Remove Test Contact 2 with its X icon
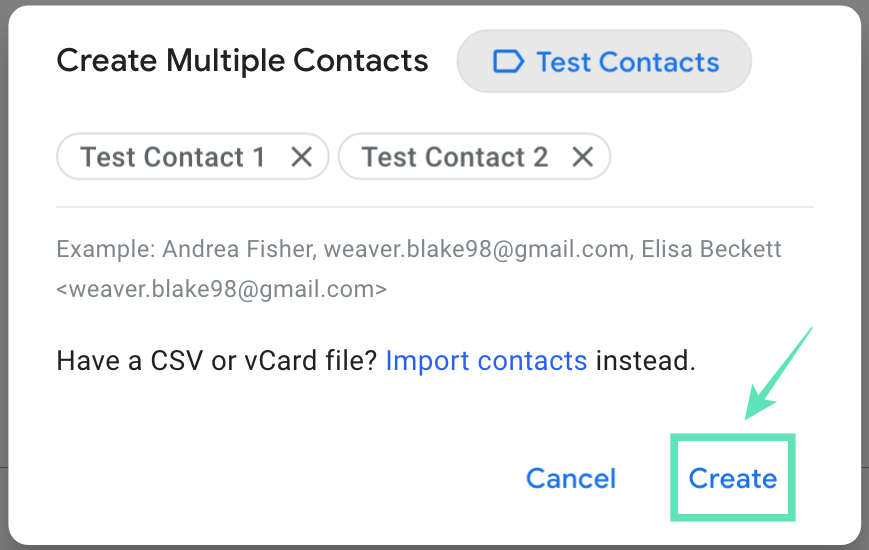869x550 pixels. (x=583, y=157)
